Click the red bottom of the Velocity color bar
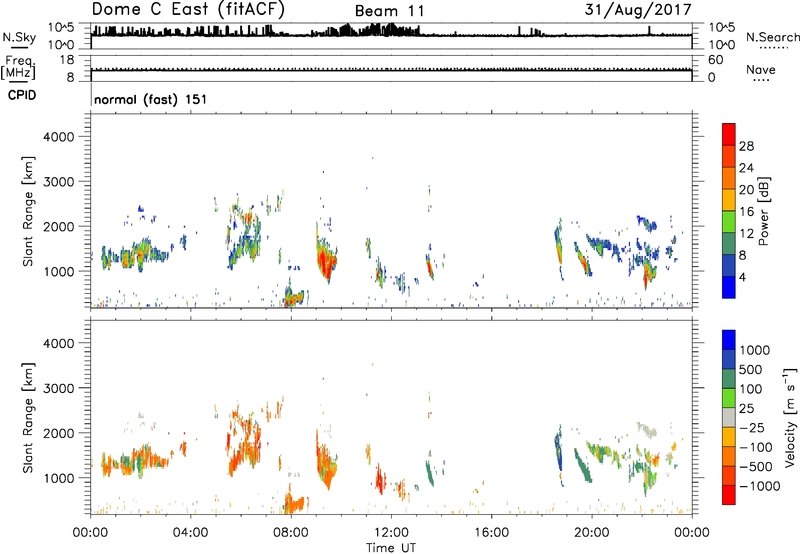The width and height of the screenshot is (800, 554). click(729, 495)
